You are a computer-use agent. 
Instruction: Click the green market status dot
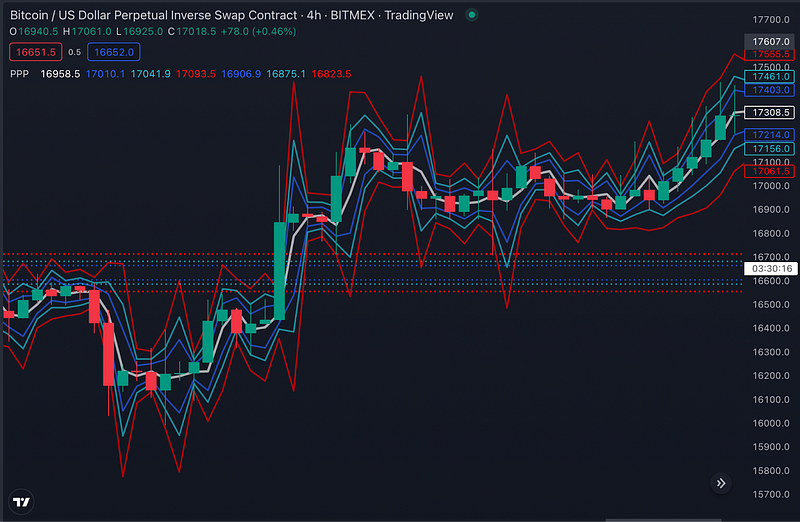click(x=472, y=15)
